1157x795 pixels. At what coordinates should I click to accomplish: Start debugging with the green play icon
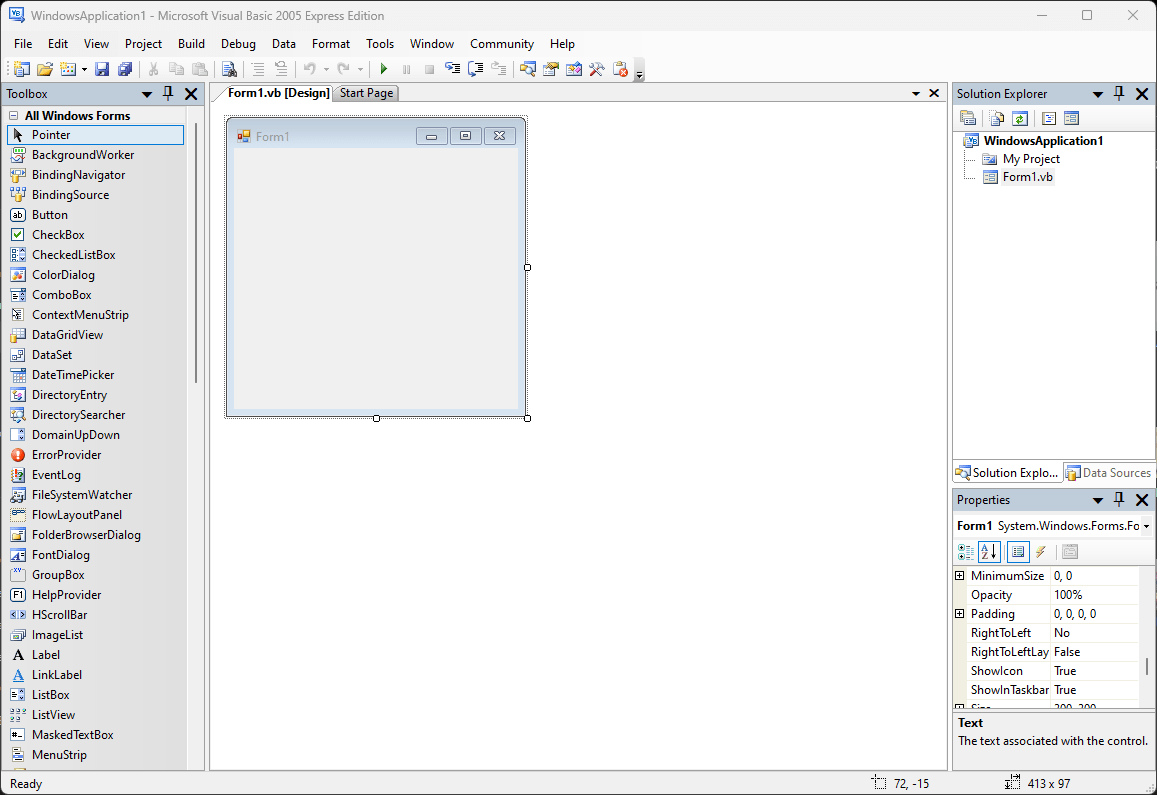tap(383, 69)
